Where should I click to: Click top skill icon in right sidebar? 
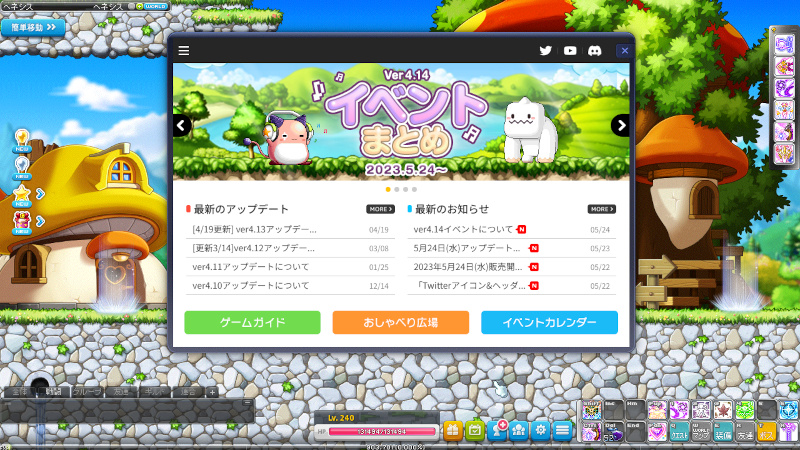click(x=784, y=45)
